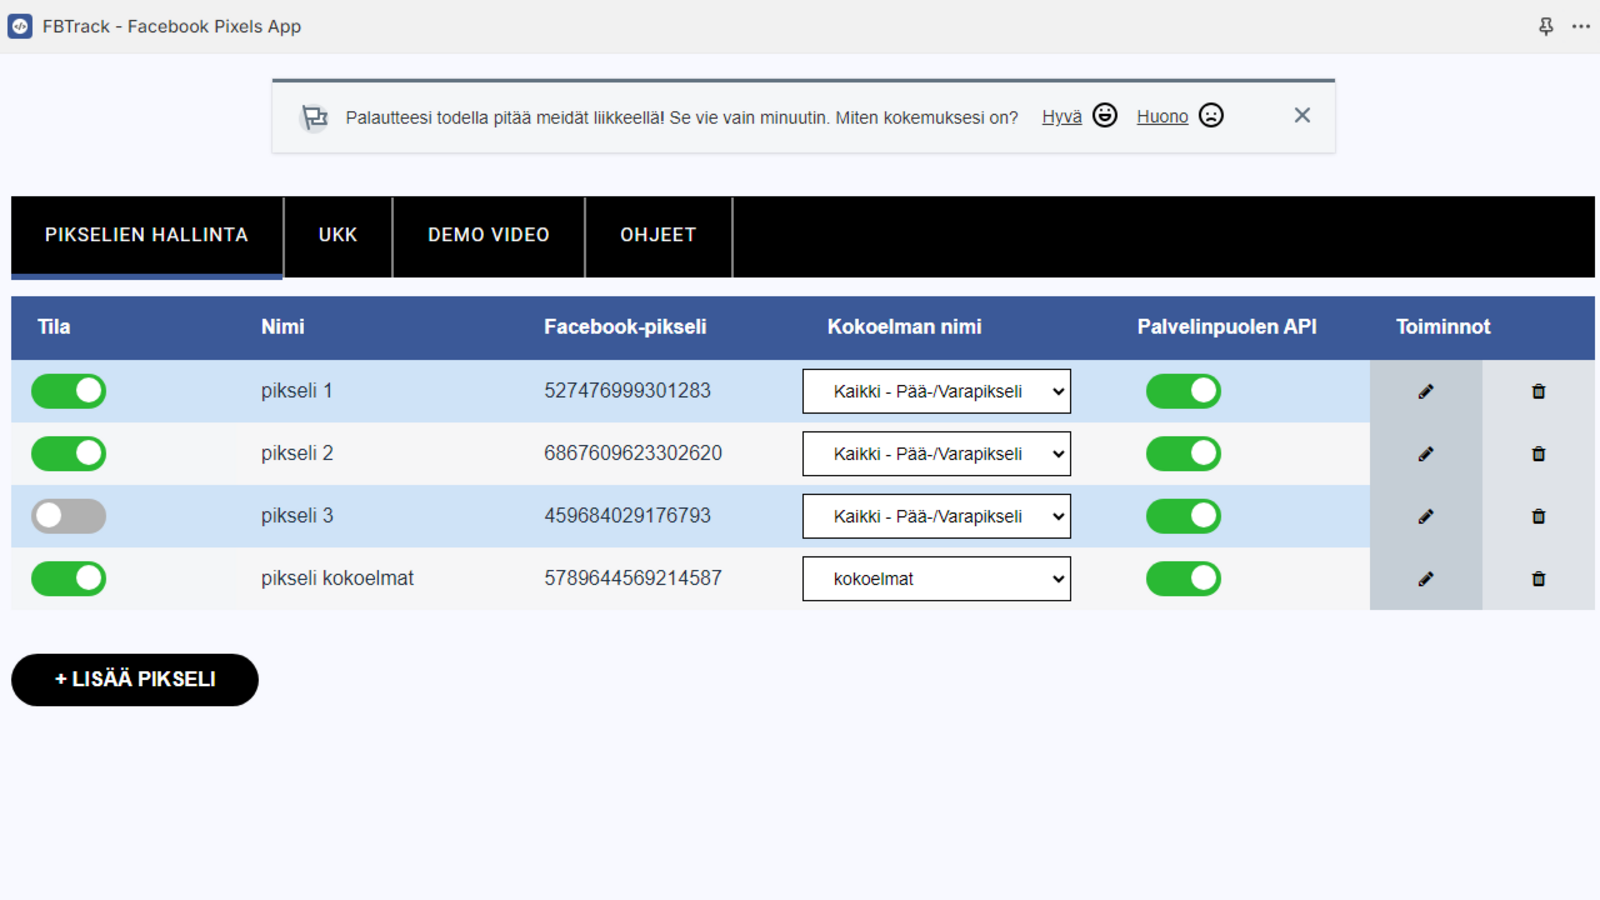1600x900 pixels.
Task: Click the Facebook-pikseli column header
Action: click(625, 327)
